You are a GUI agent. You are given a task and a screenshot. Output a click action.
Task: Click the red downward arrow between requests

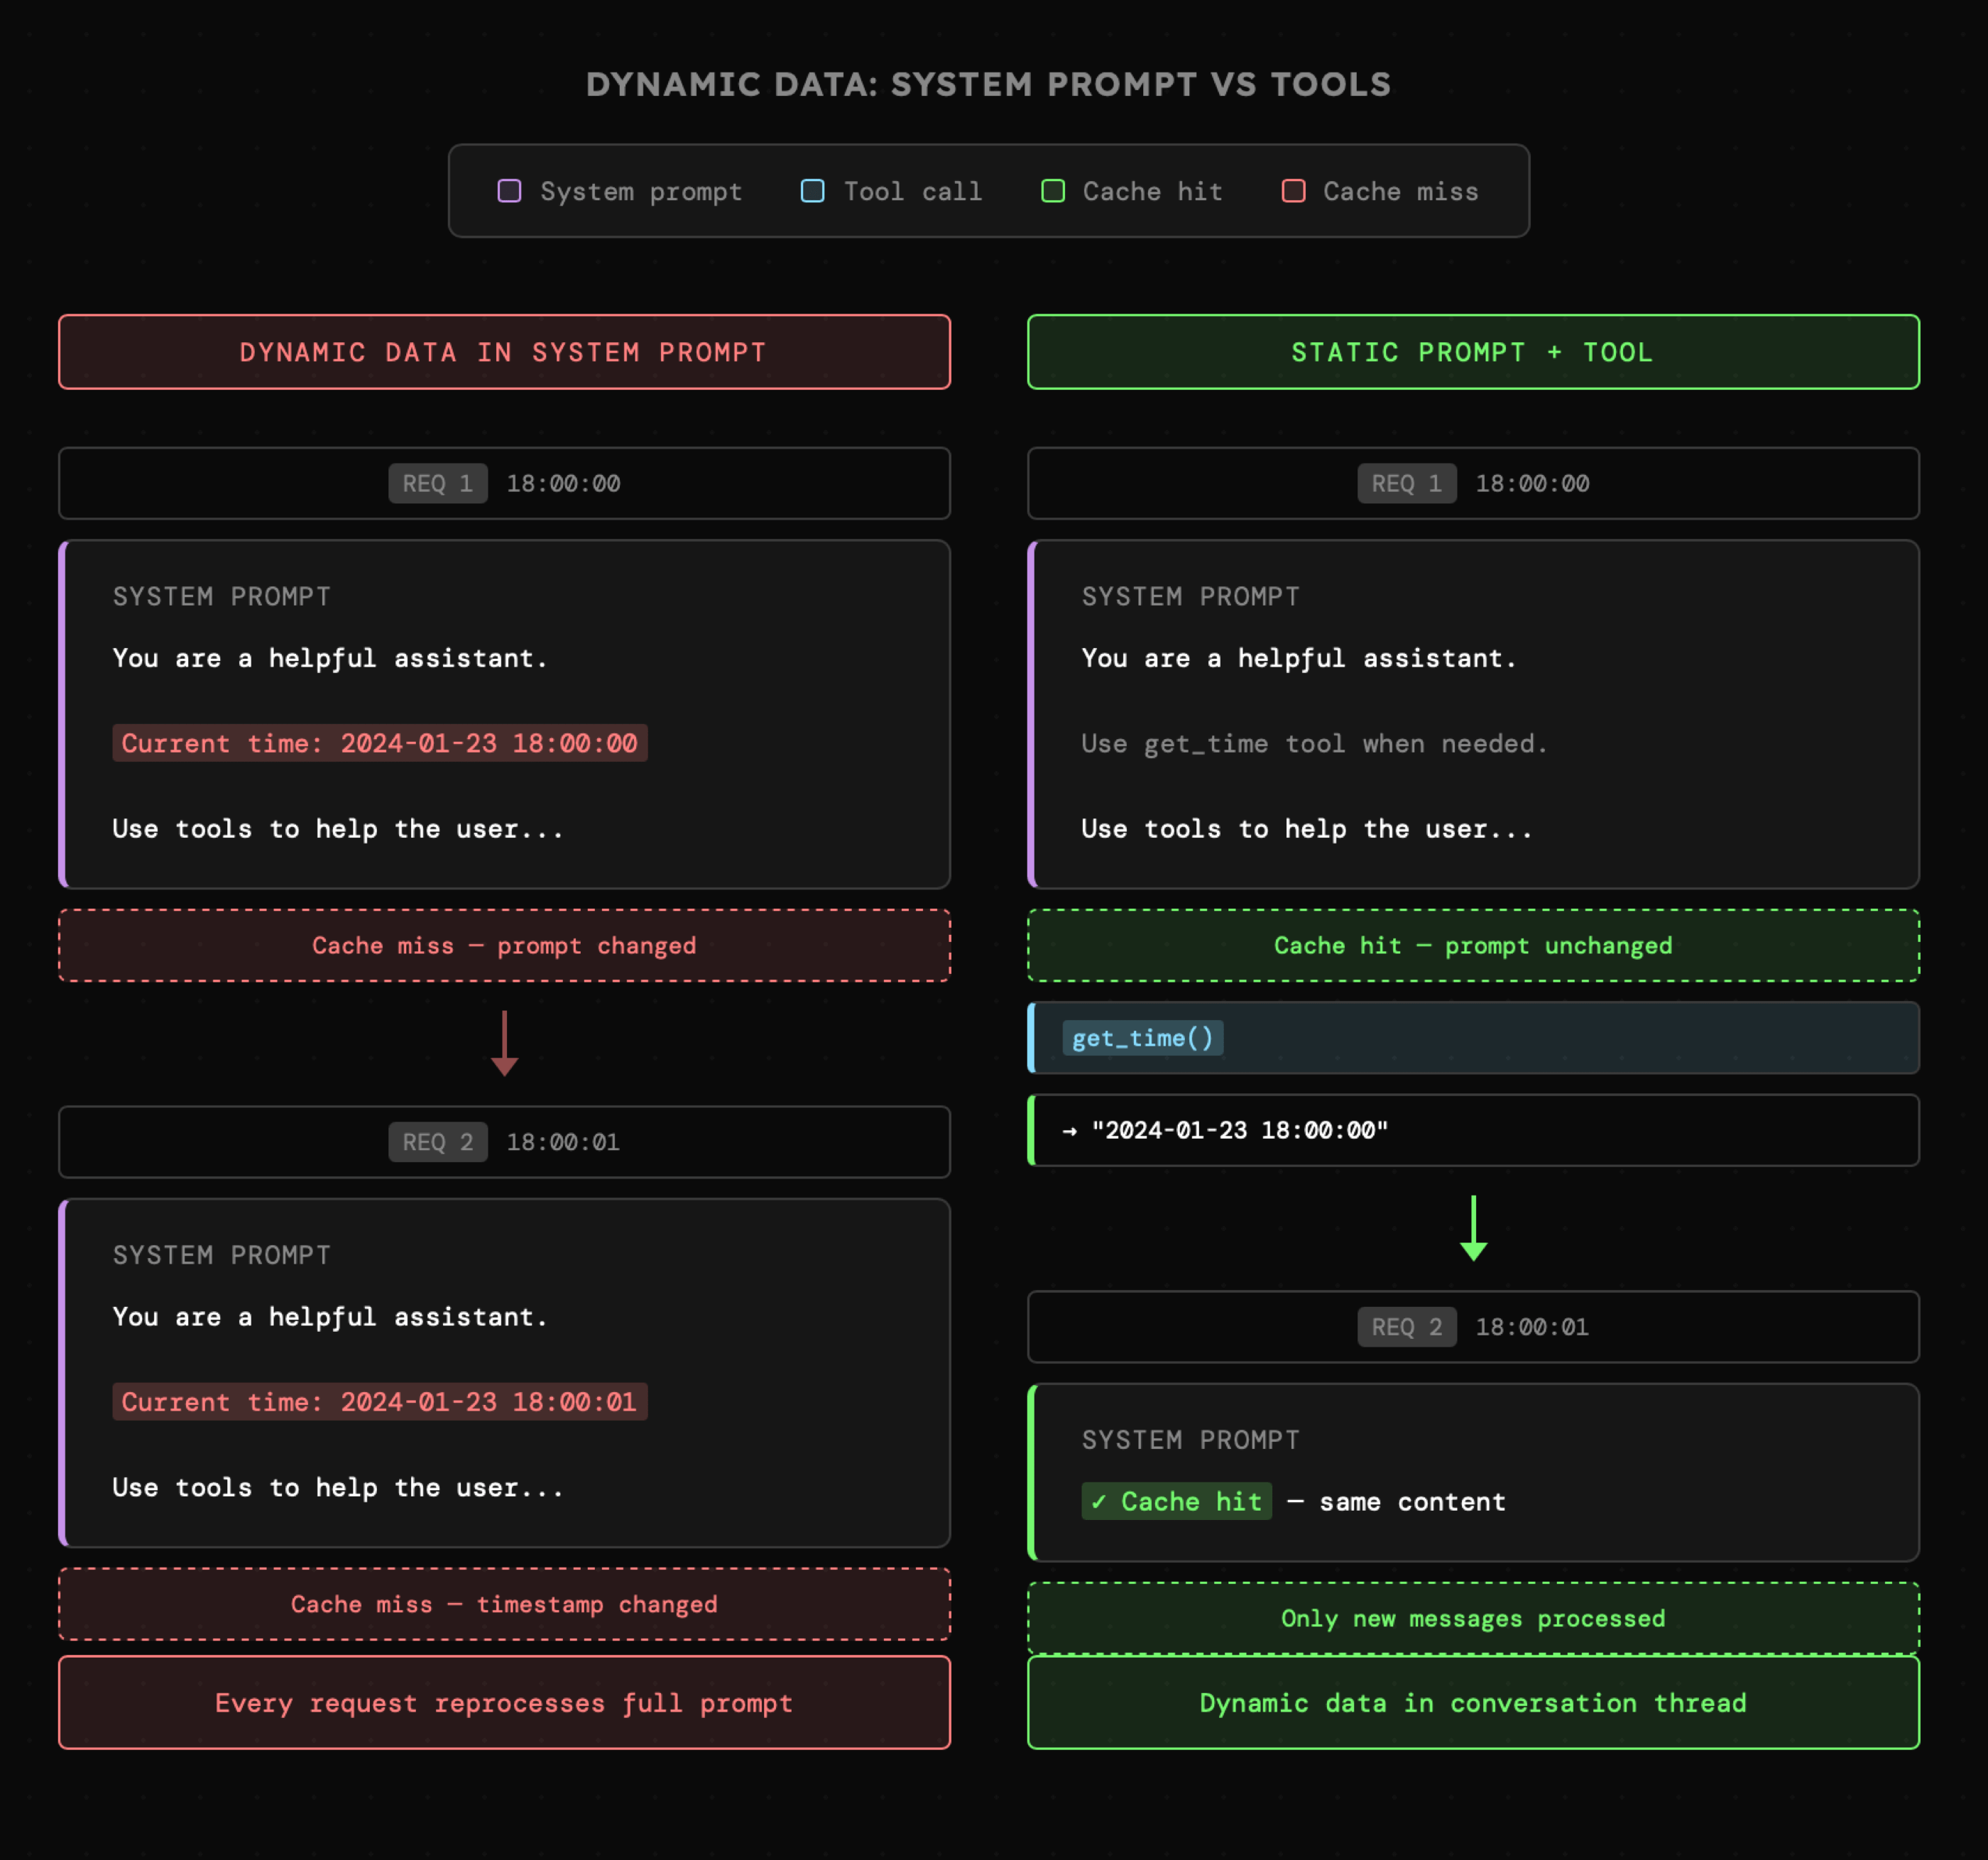(x=504, y=1044)
